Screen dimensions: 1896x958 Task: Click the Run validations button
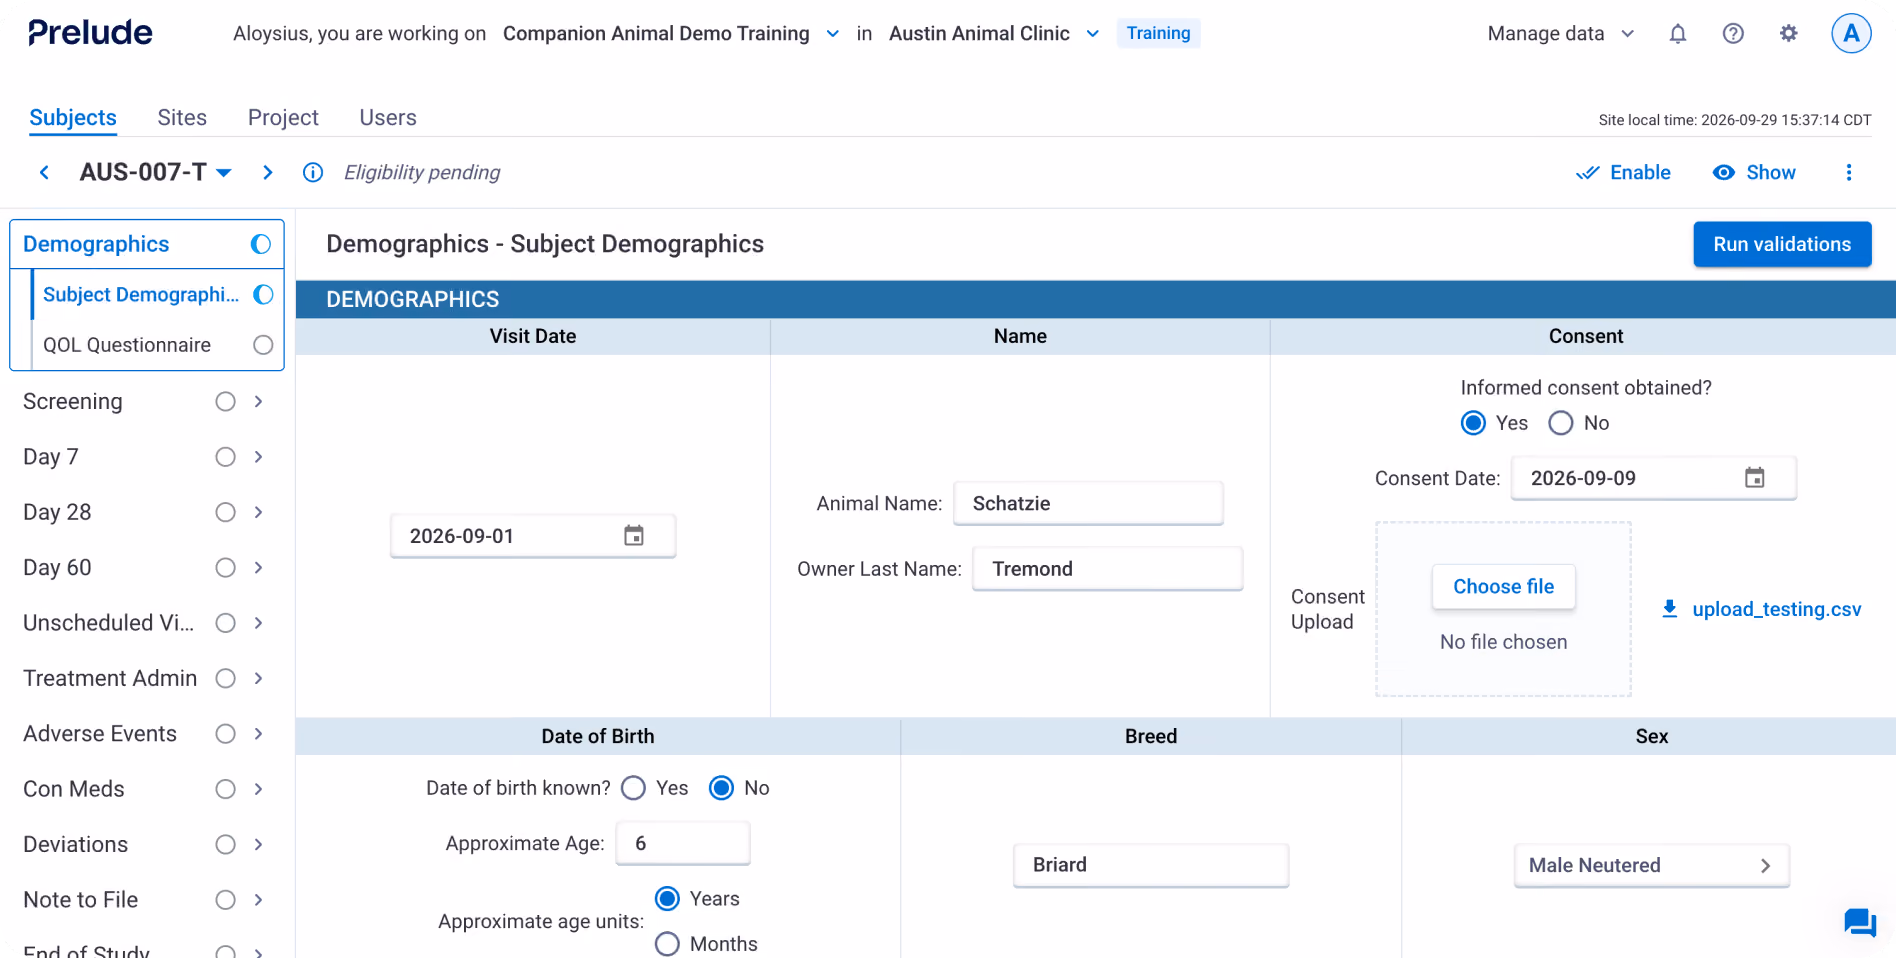(x=1782, y=244)
